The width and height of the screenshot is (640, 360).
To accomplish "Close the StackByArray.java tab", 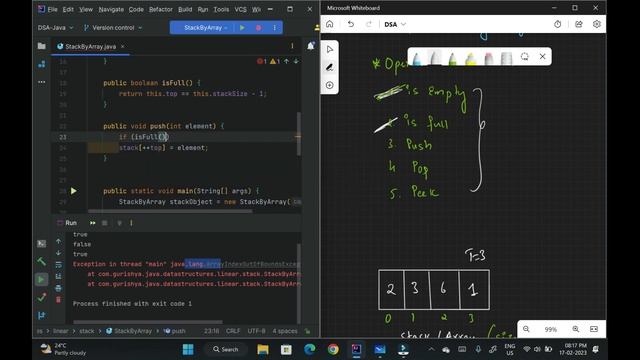I will click(122, 47).
